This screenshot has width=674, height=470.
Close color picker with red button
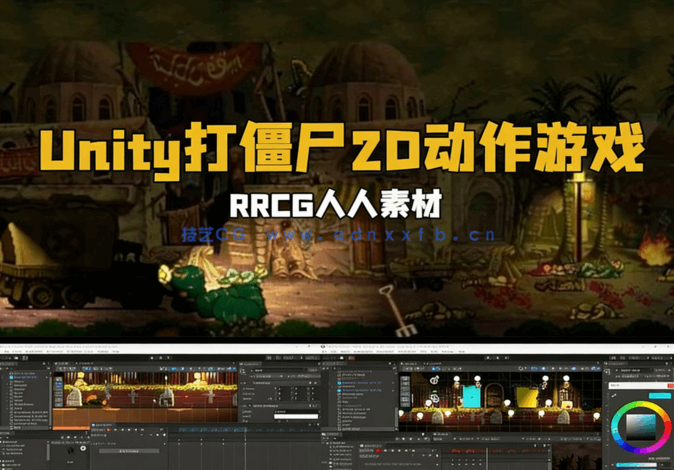pyautogui.click(x=671, y=385)
